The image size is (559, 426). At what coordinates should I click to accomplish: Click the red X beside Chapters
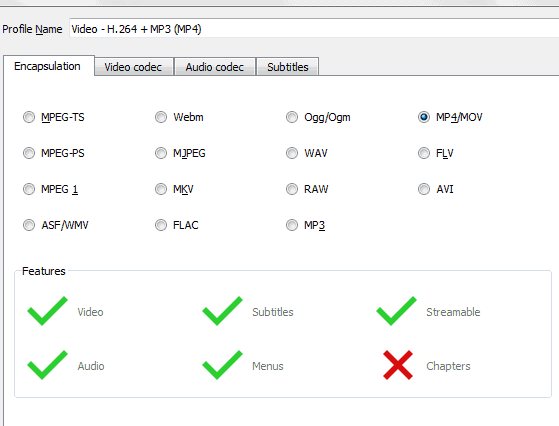pos(398,365)
